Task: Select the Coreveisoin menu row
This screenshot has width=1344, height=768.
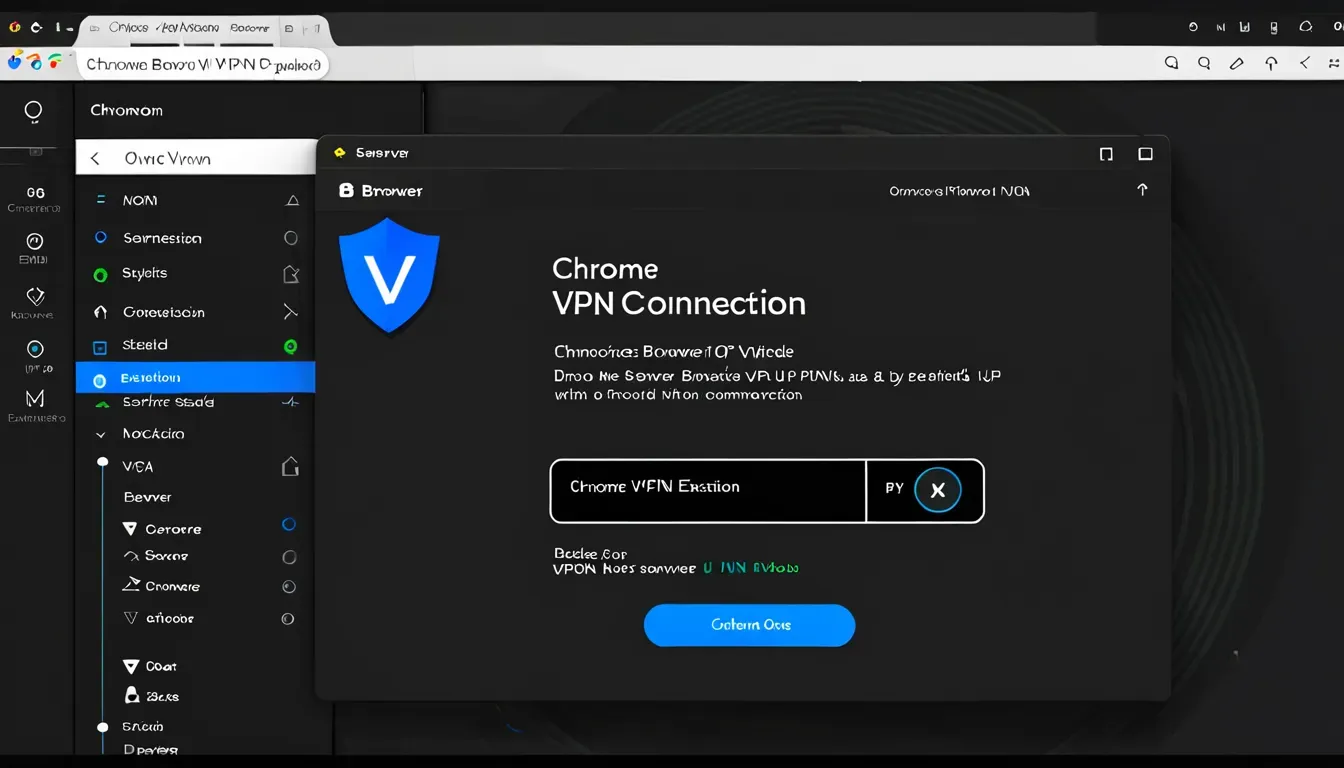Action: (195, 312)
